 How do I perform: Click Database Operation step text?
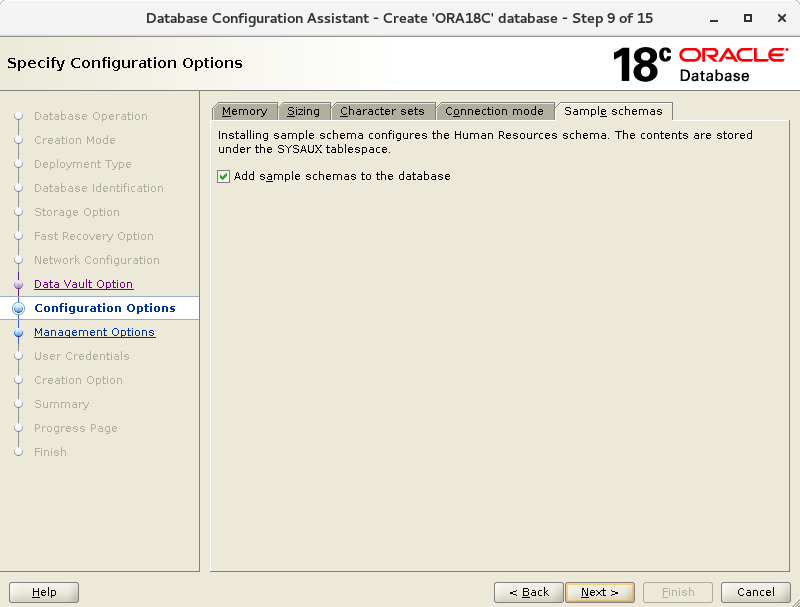point(91,116)
